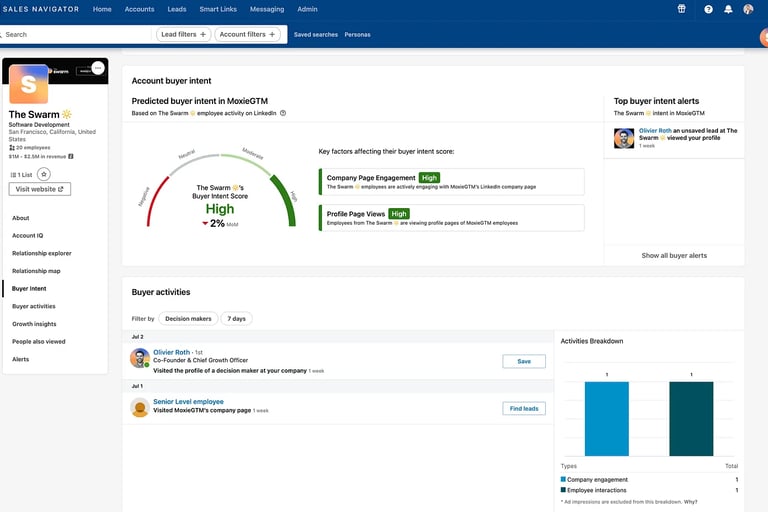Click Find leads button
Image resolution: width=768 pixels, height=512 pixels.
pyautogui.click(x=524, y=408)
